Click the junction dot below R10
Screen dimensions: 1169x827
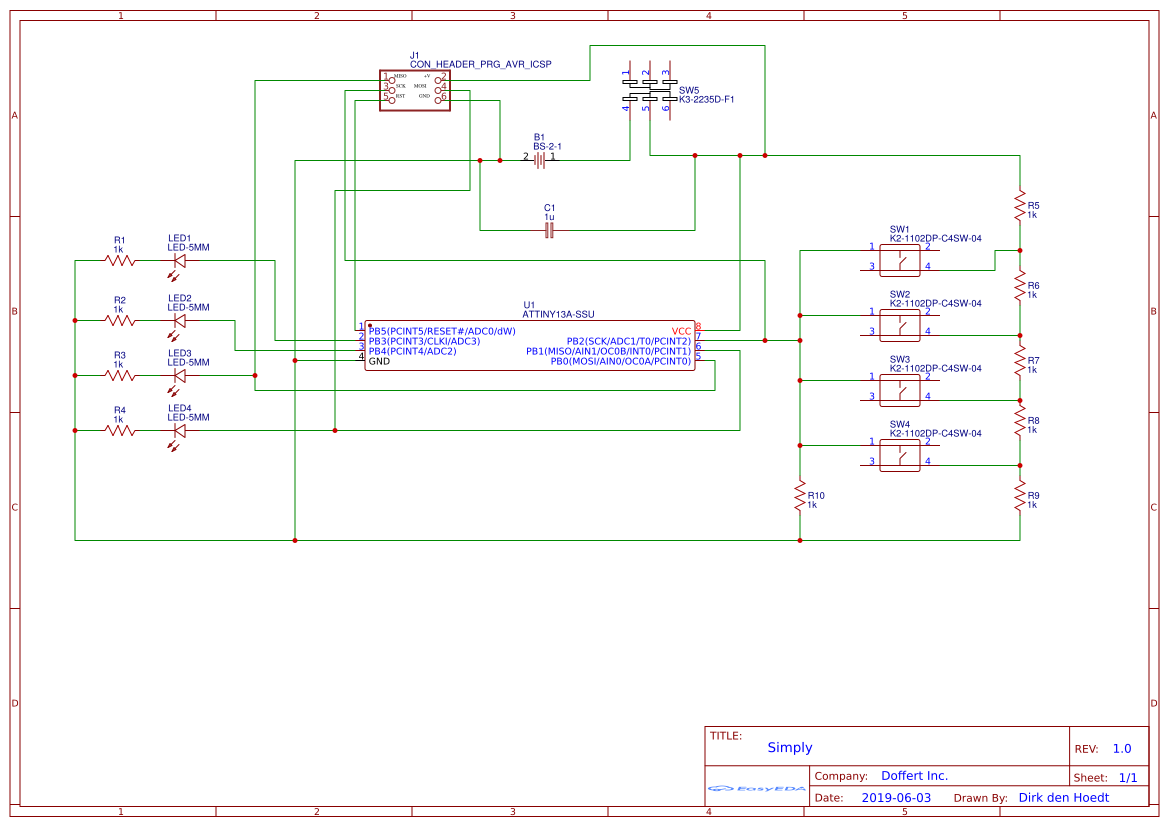[x=800, y=541]
